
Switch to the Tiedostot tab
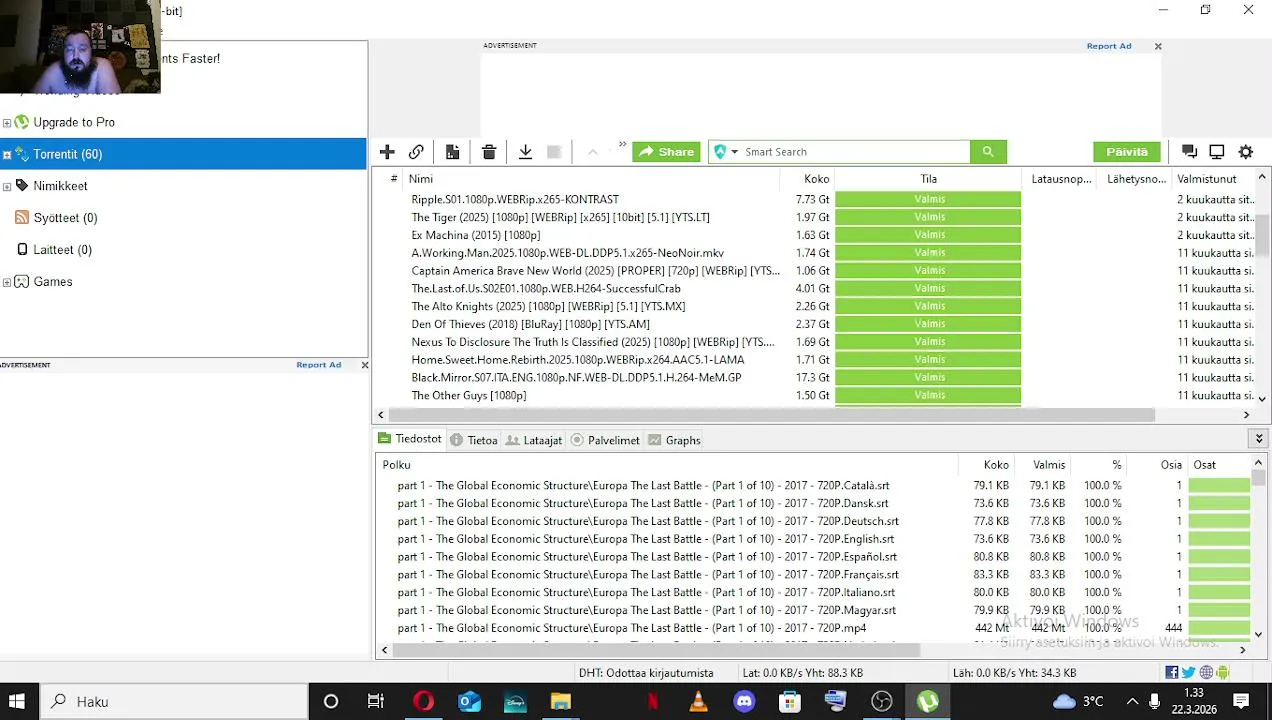410,439
